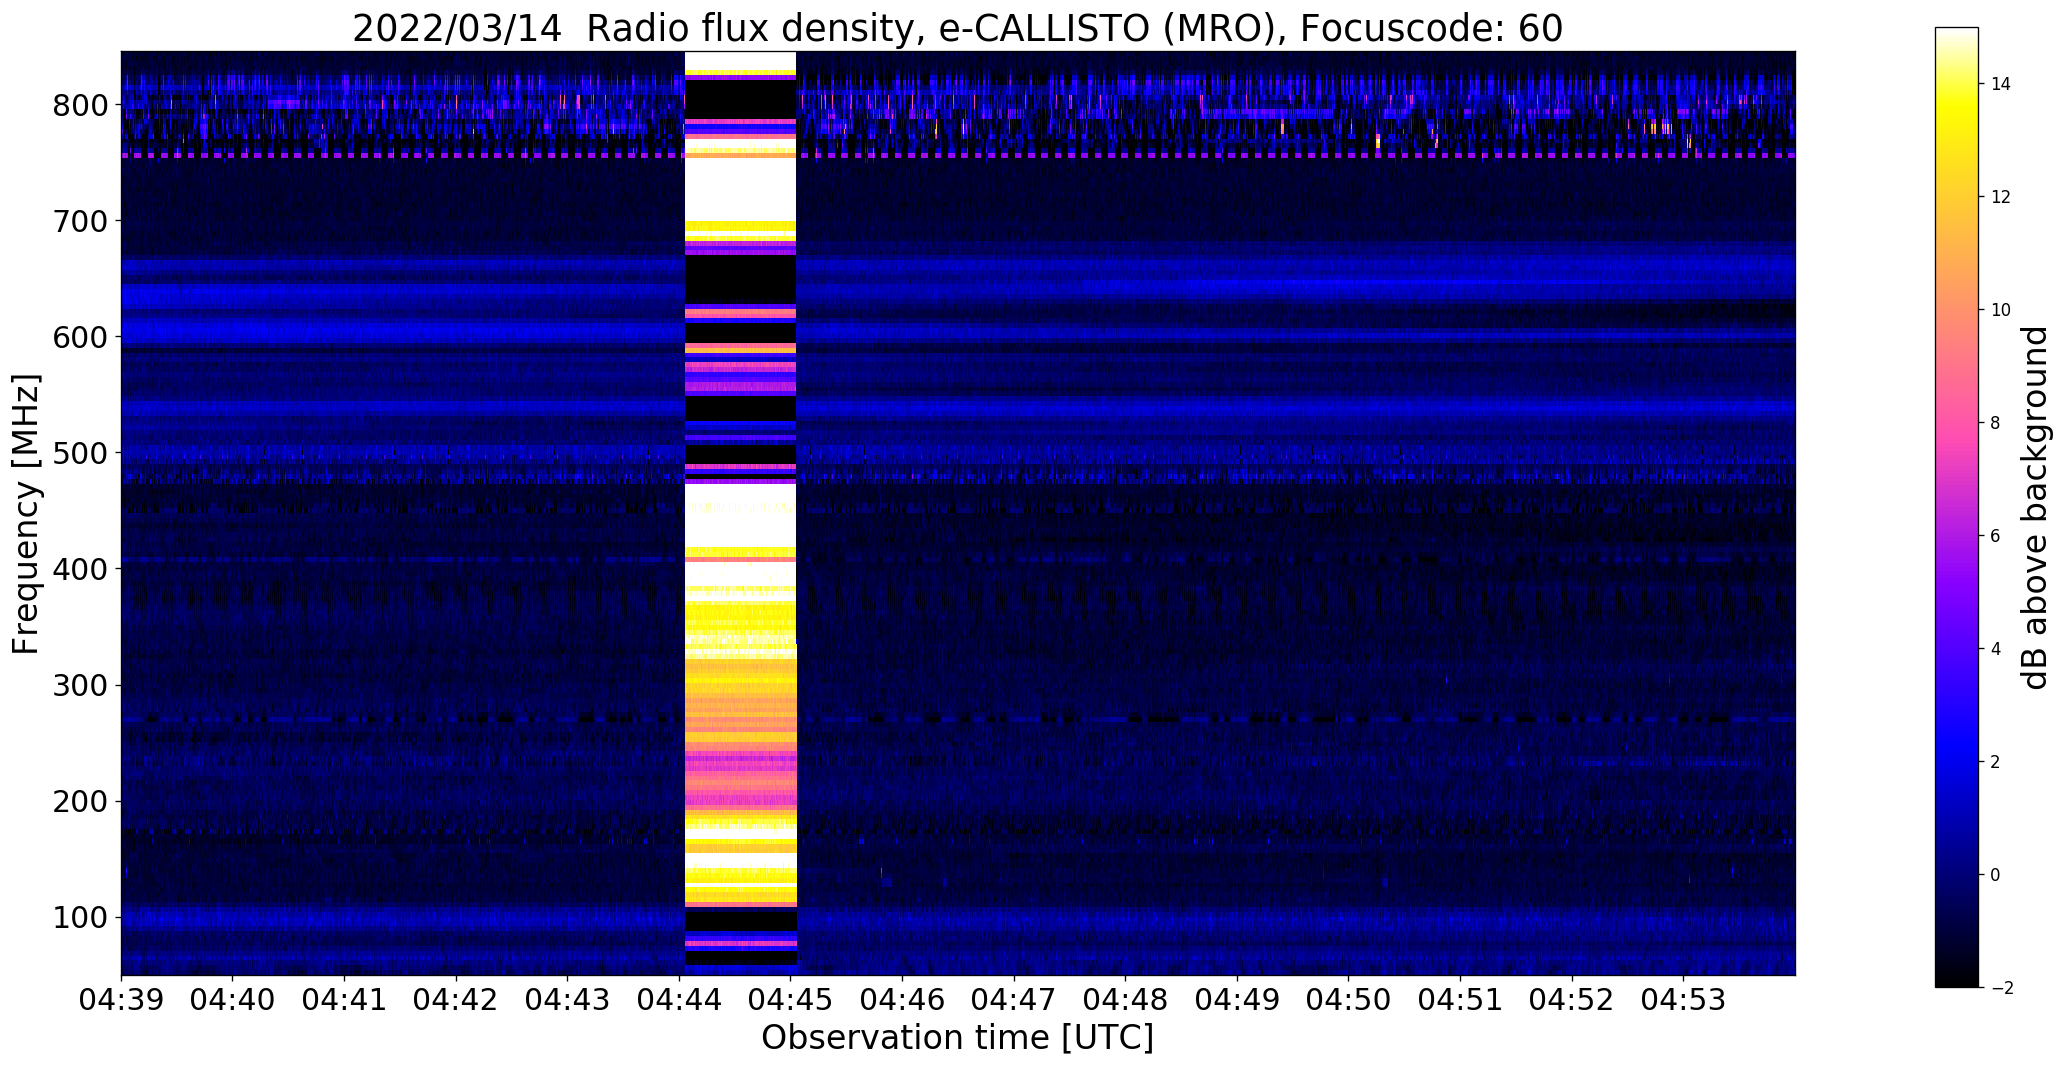Click the 04:53 time tick label
This screenshot has height=1067, width=2066.
click(x=1684, y=1000)
